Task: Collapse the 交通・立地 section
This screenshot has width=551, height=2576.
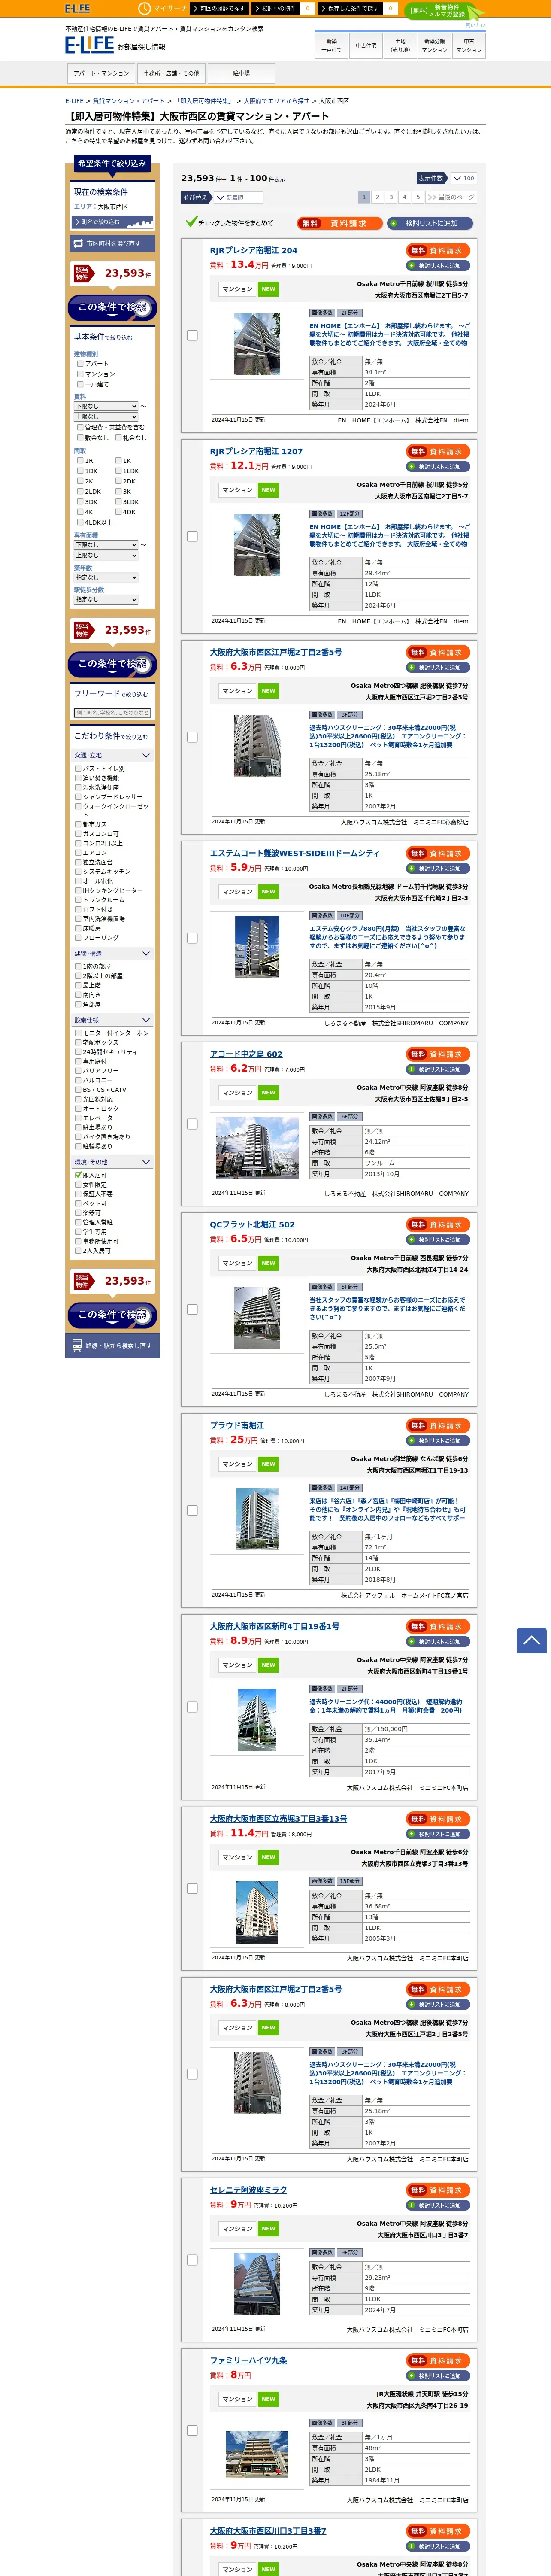Action: pos(112,755)
